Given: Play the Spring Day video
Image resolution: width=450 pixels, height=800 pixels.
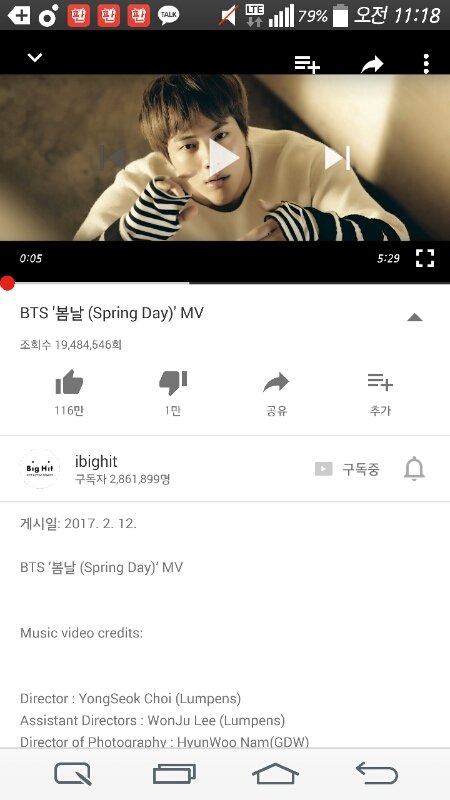Looking at the screenshot, I should click(x=223, y=158).
